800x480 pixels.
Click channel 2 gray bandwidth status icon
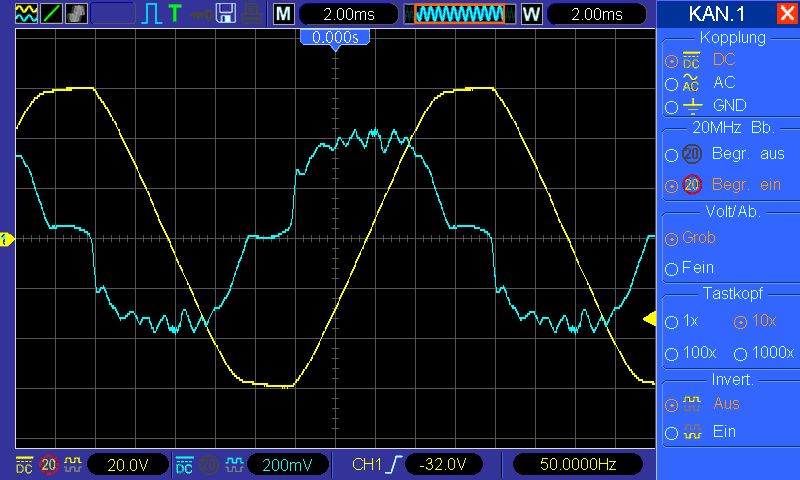tap(209, 465)
